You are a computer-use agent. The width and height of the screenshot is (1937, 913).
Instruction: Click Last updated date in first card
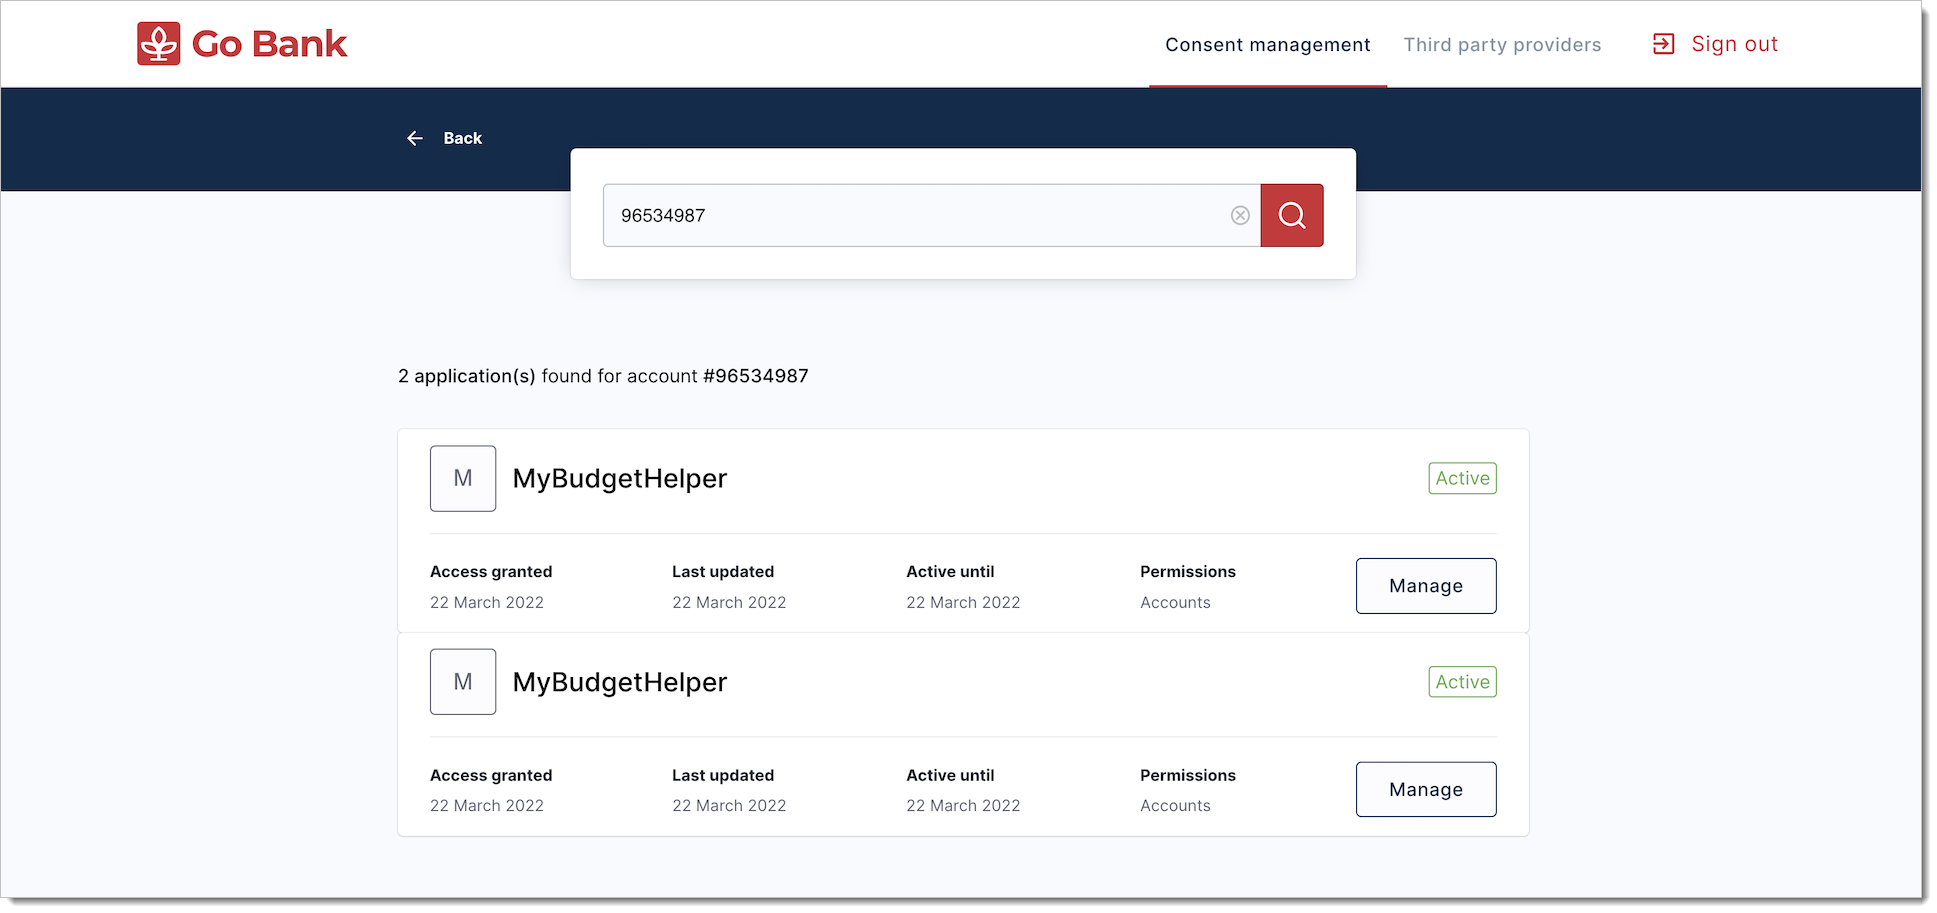coord(729,602)
